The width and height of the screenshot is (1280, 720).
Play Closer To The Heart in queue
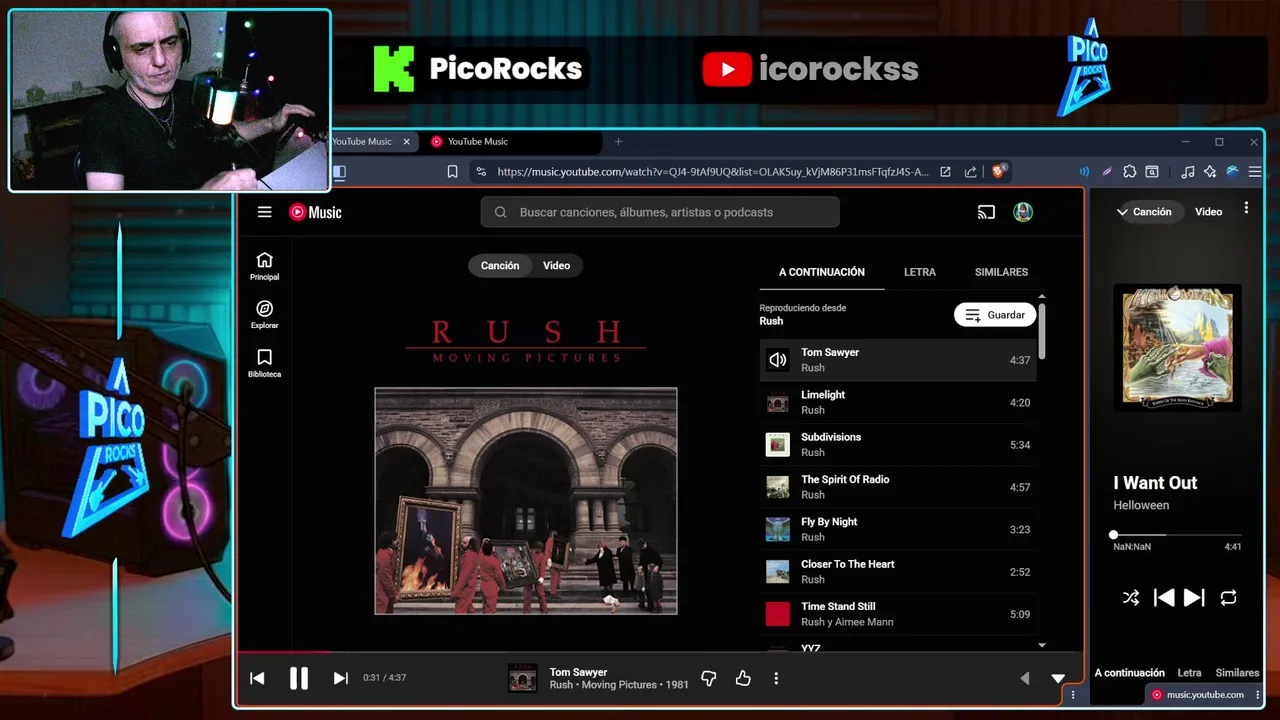point(898,572)
